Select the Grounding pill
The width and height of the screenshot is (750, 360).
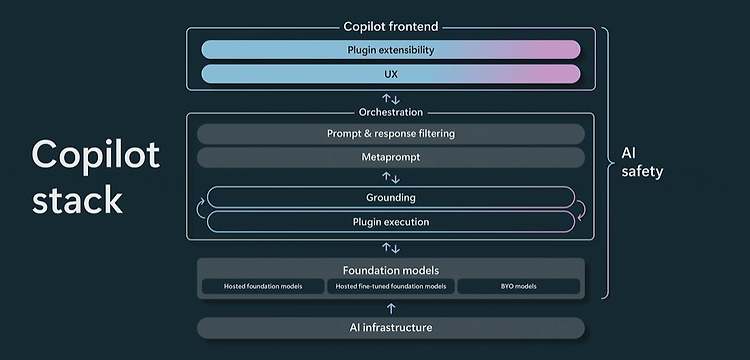(390, 197)
